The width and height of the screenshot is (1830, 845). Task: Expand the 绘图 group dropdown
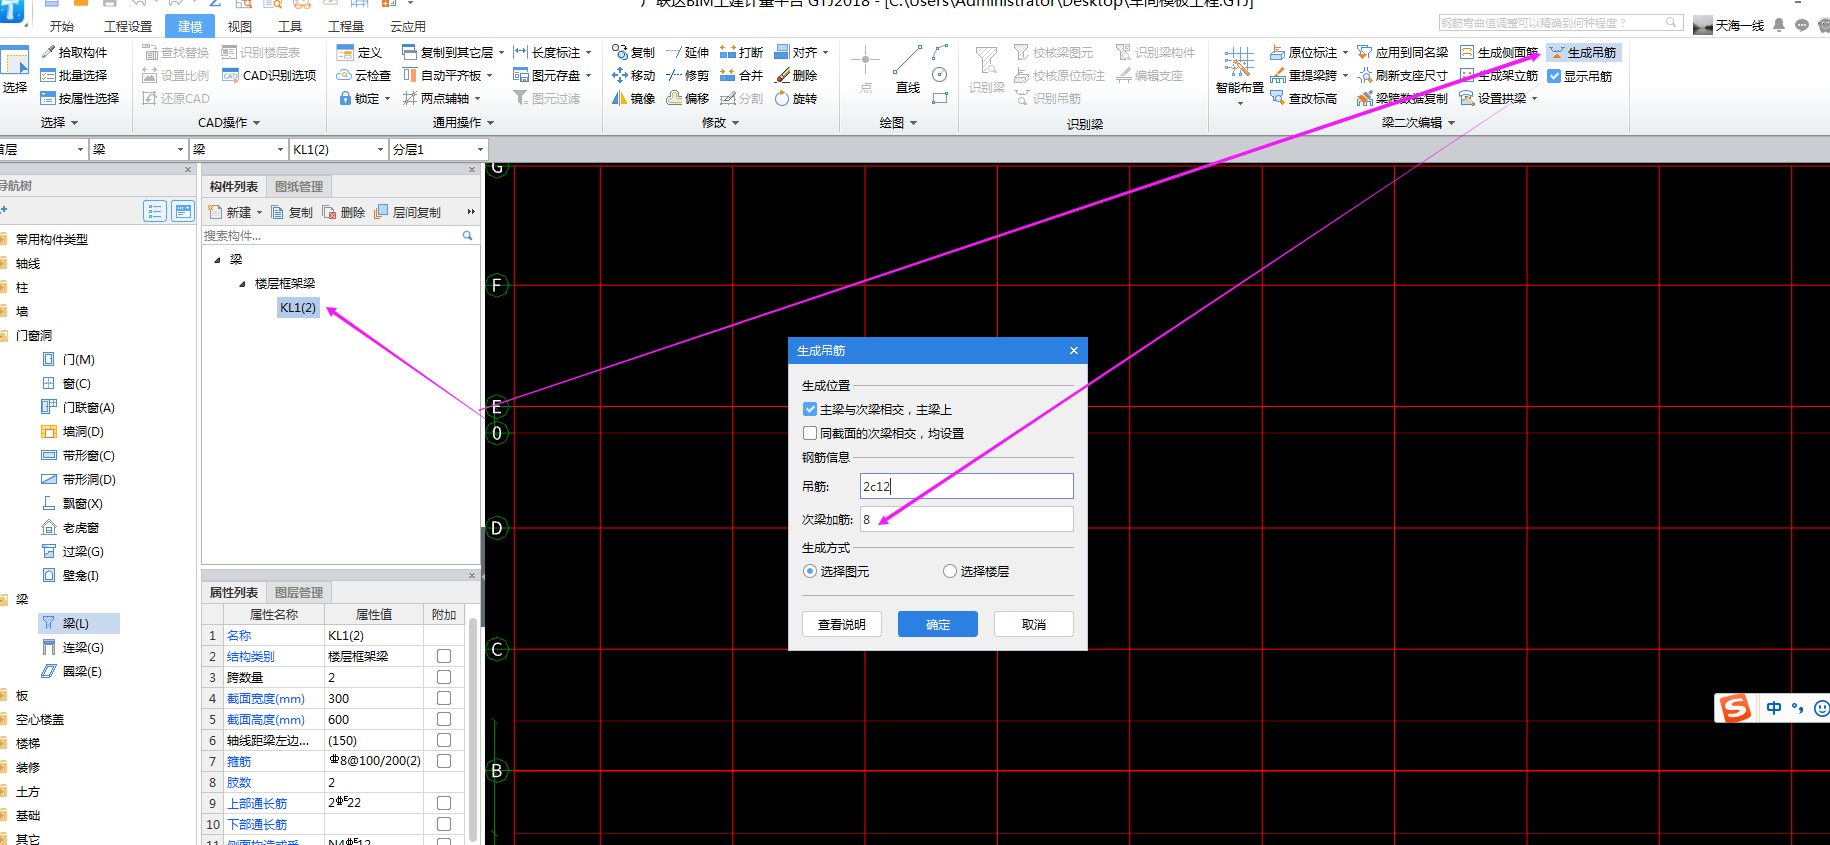(x=913, y=123)
